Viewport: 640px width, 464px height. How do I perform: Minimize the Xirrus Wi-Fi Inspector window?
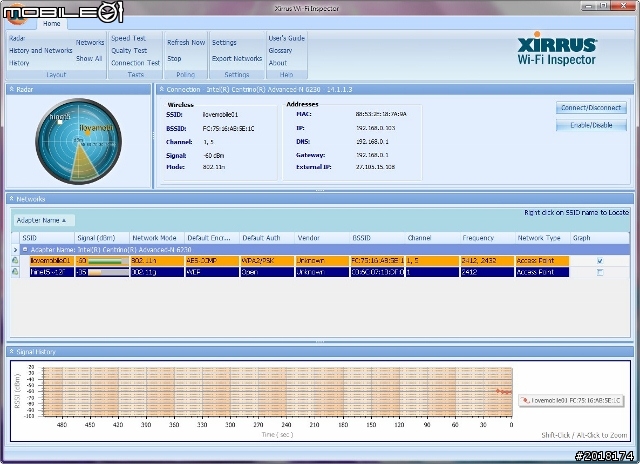point(588,6)
